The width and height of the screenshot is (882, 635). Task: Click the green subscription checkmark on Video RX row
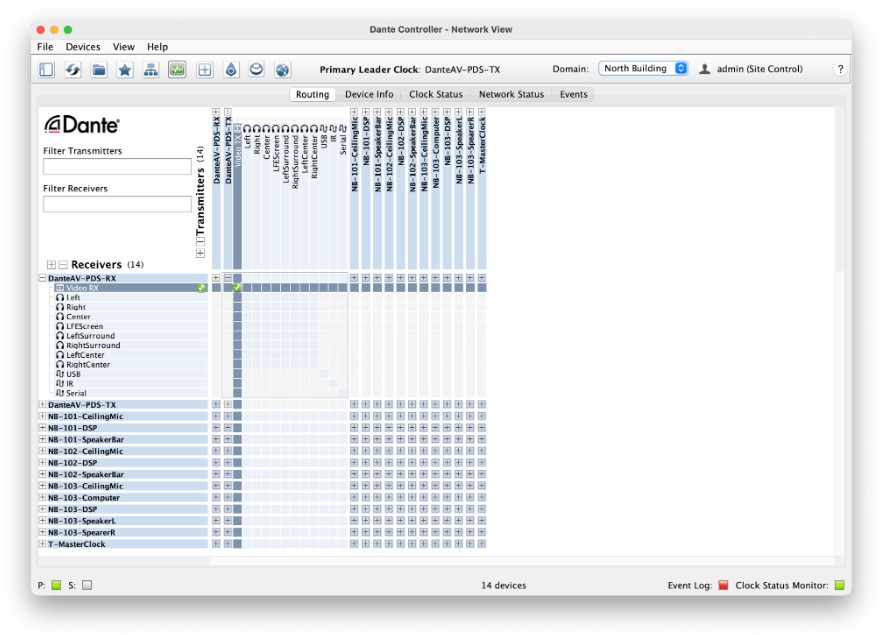(x=201, y=288)
